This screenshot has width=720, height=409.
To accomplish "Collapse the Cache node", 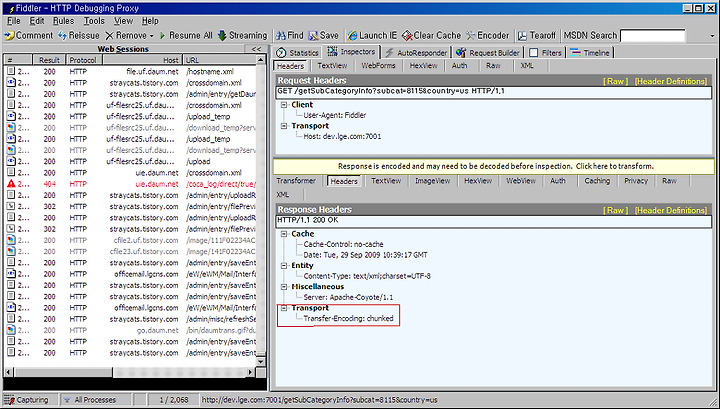I will coord(284,234).
